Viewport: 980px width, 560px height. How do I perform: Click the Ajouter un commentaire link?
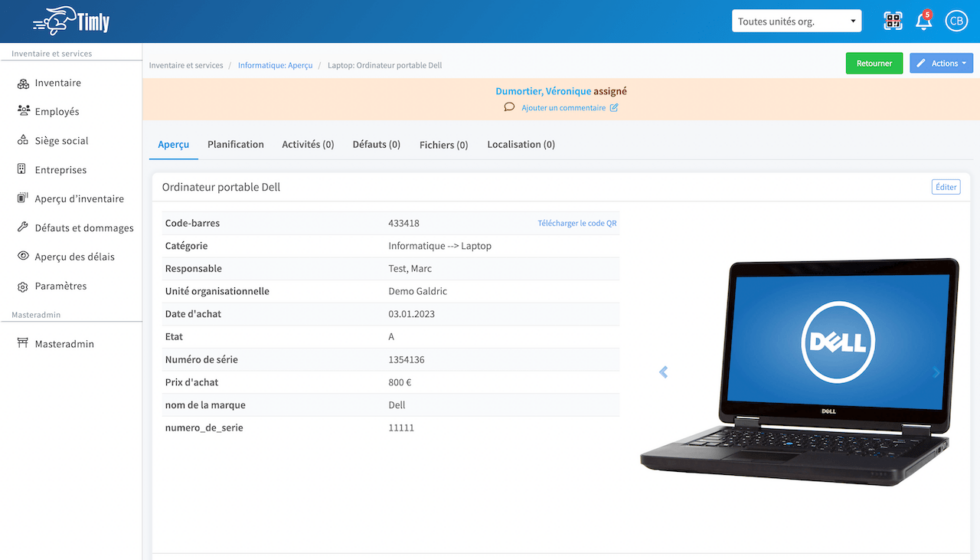click(563, 108)
